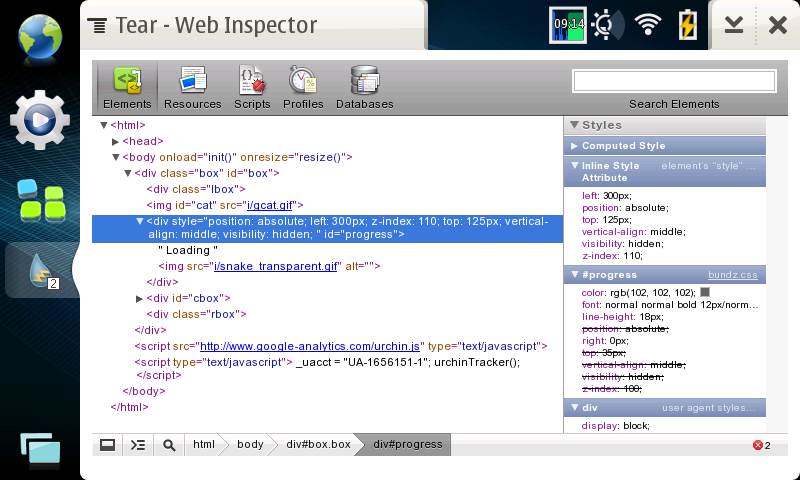Screen dimensions: 800x480
Task: Select the img id cat element
Action: [x=225, y=205]
